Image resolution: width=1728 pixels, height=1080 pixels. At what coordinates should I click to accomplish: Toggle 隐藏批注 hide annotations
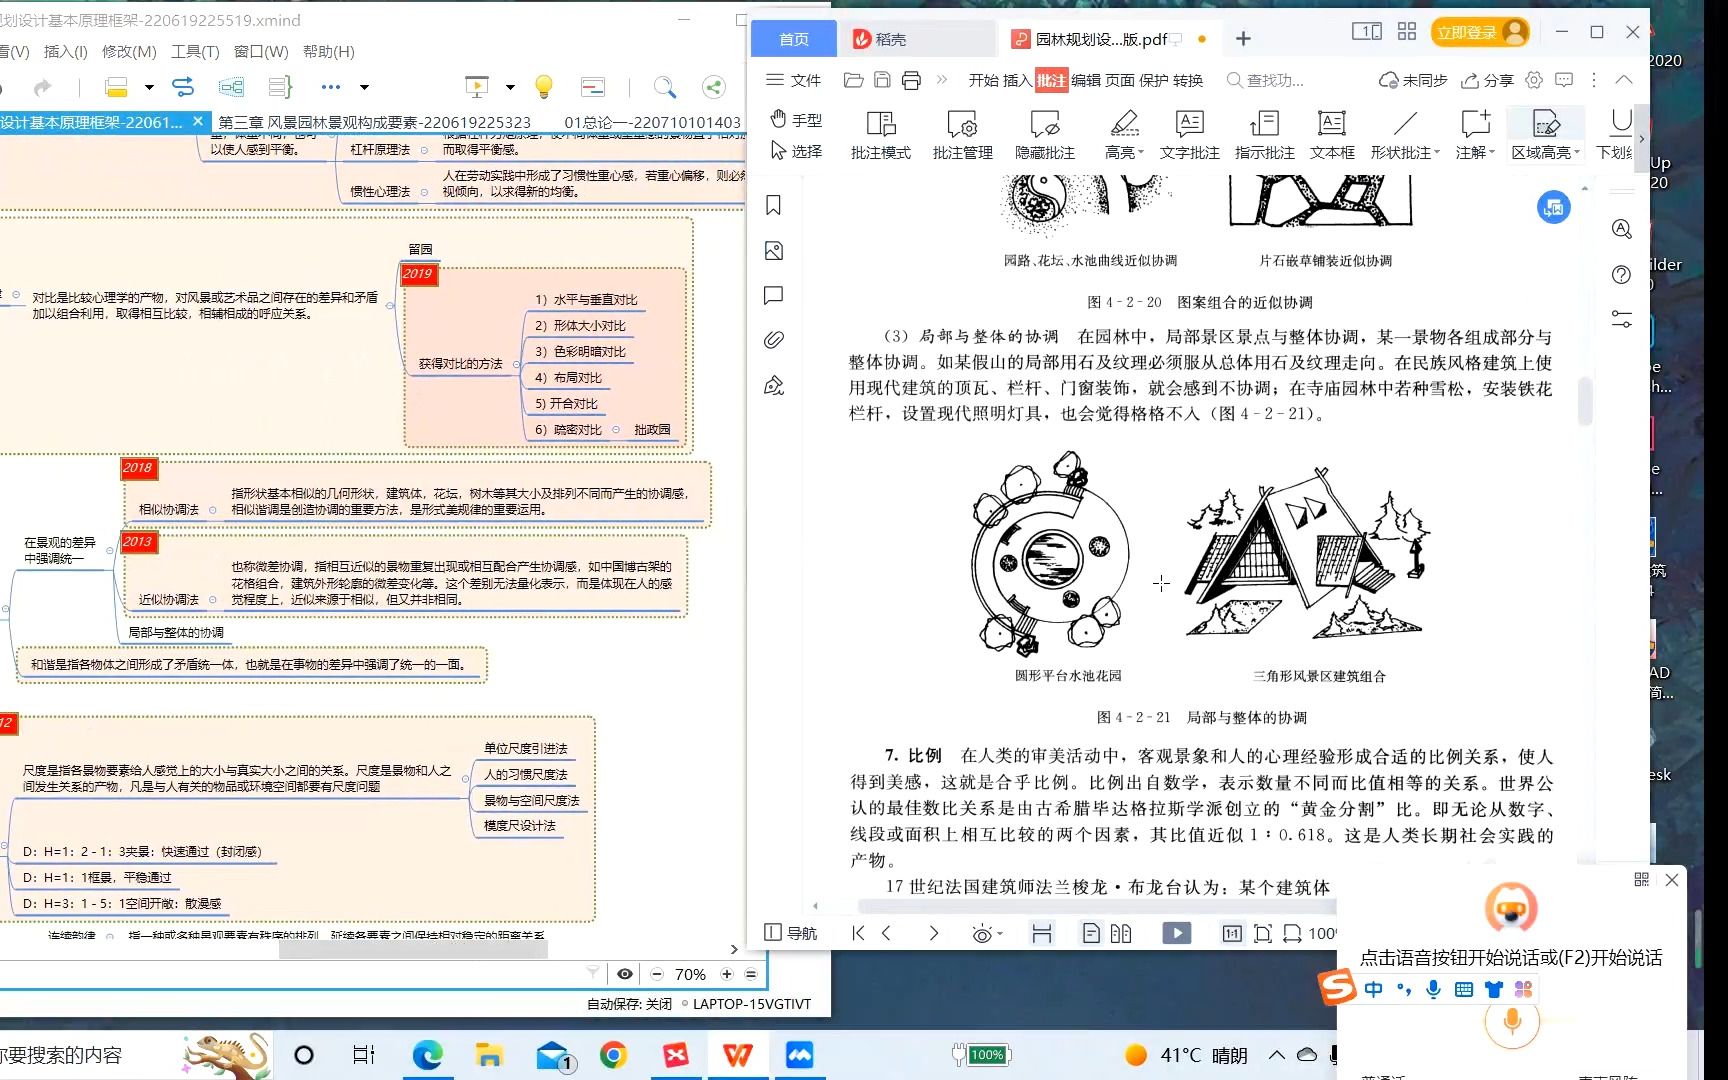[1044, 134]
